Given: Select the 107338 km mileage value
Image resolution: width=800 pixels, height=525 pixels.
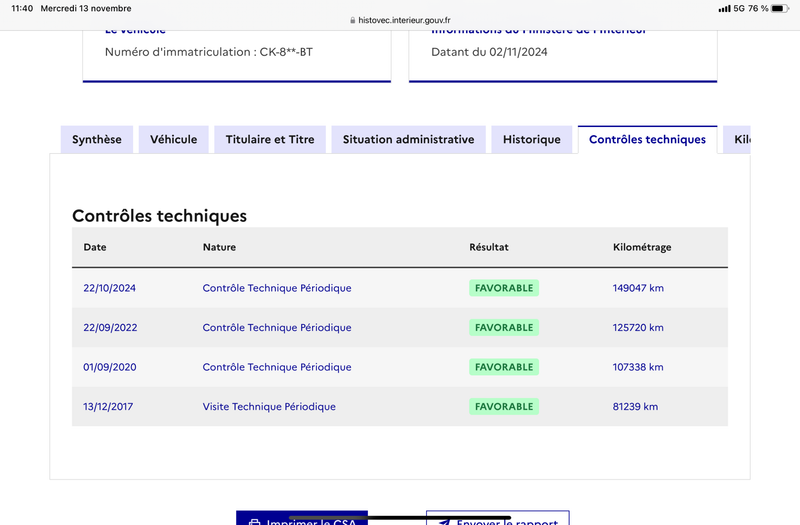Looking at the screenshot, I should pyautogui.click(x=638, y=367).
